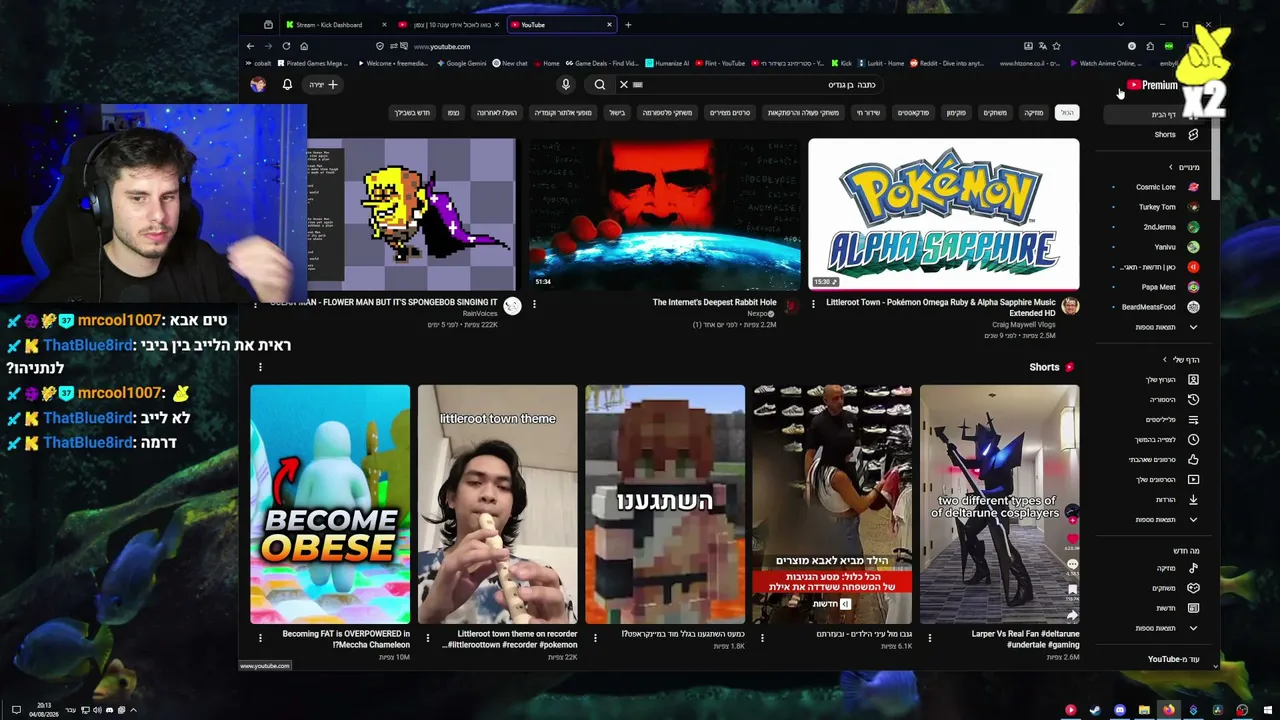
Task: Expand more subscriptions below BeardMeatsFood
Action: [1156, 327]
